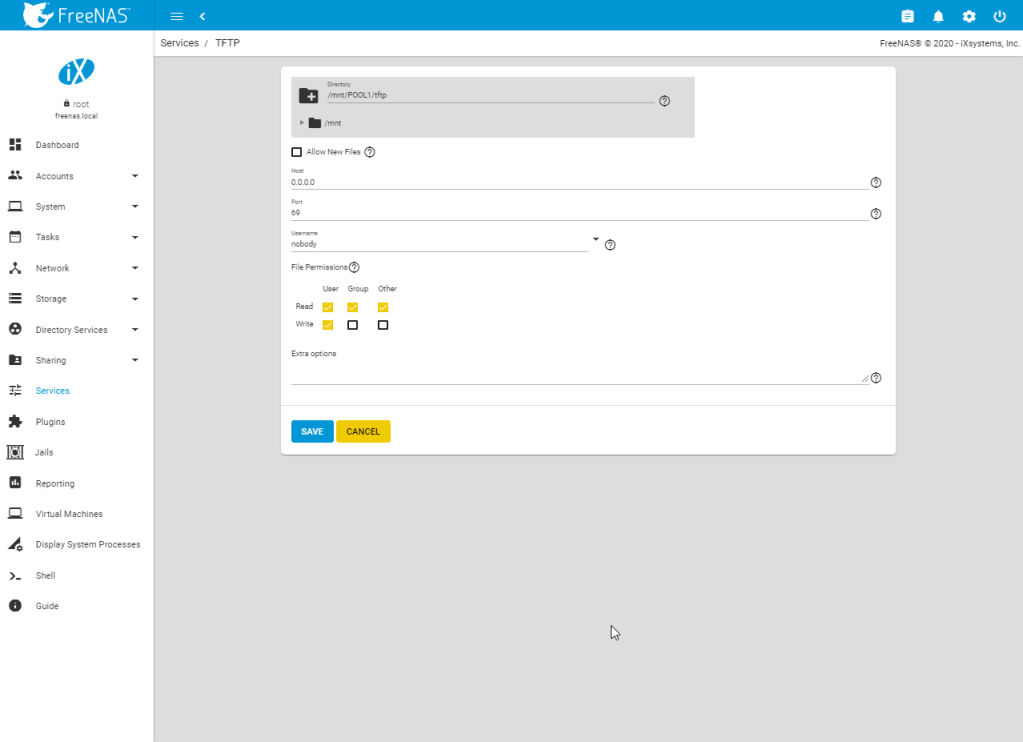The width and height of the screenshot is (1023, 742).
Task: Go to Dashboard in the sidebar
Action: [57, 145]
